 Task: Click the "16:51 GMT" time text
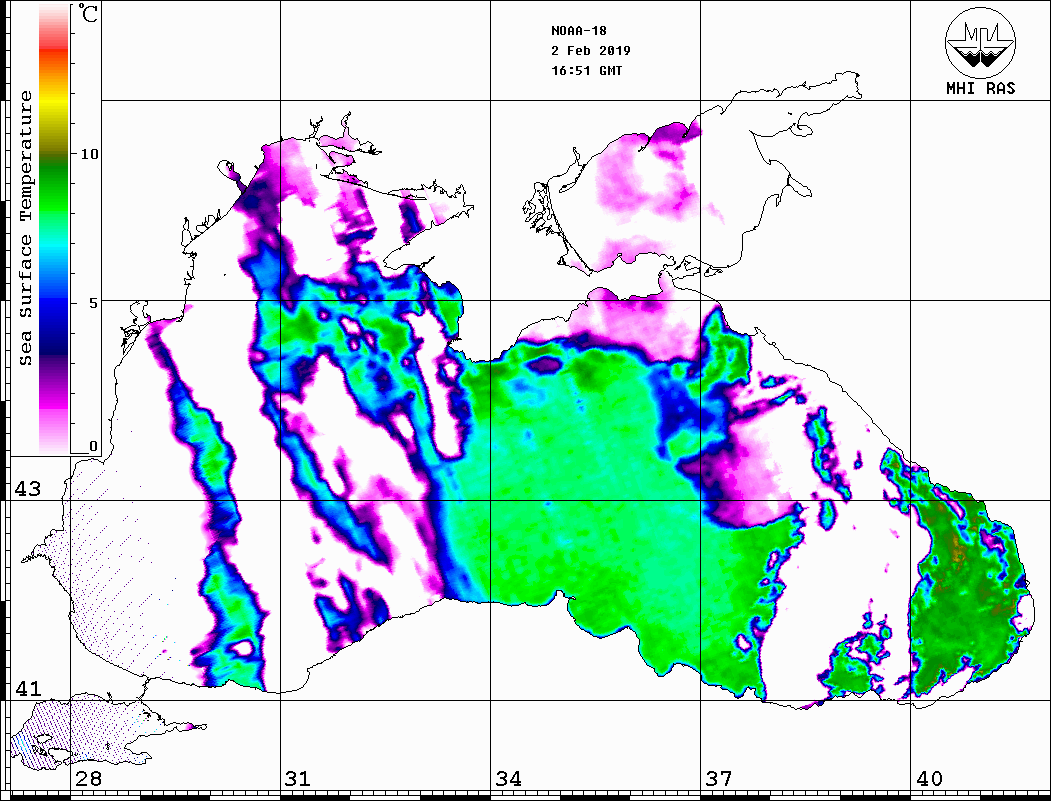point(587,71)
